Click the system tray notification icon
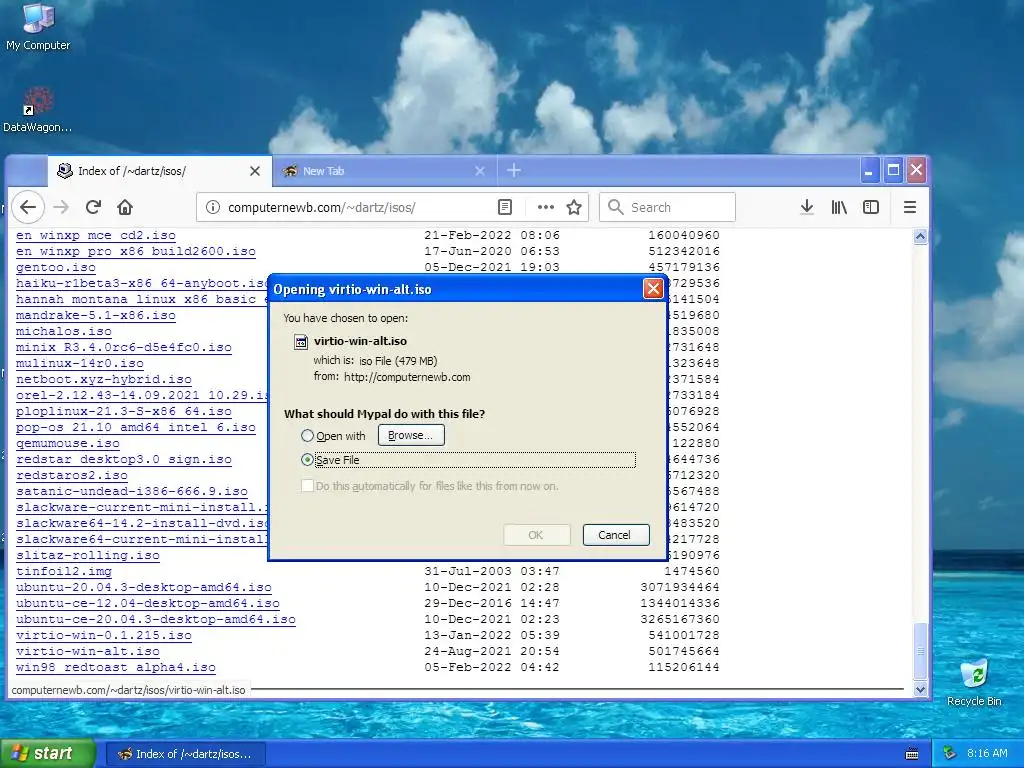Screen dimensions: 1024x768 pos(950,754)
